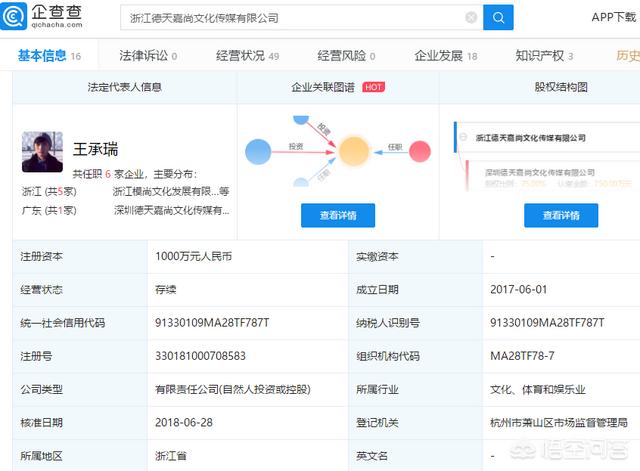This screenshot has height=471, width=640.
Task: Click the blue search magnifier button
Action: point(498,18)
